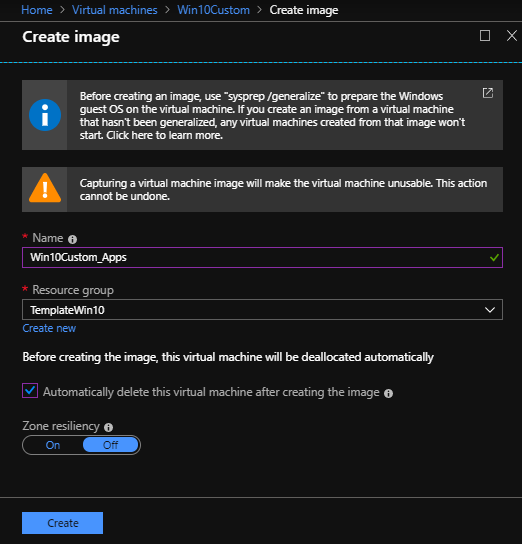Viewport: 522px width, 544px height.
Task: Expand the Resource group dropdown arrow
Action: click(x=490, y=310)
